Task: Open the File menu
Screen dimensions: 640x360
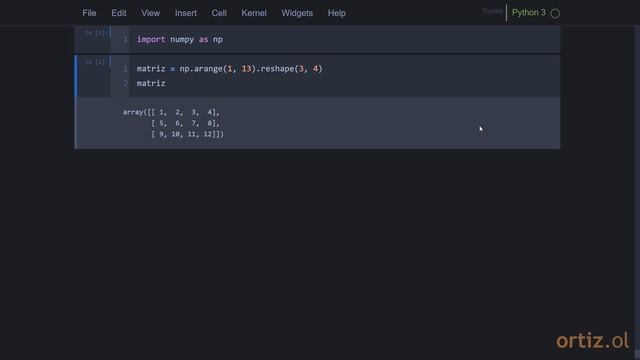Action: point(89,13)
